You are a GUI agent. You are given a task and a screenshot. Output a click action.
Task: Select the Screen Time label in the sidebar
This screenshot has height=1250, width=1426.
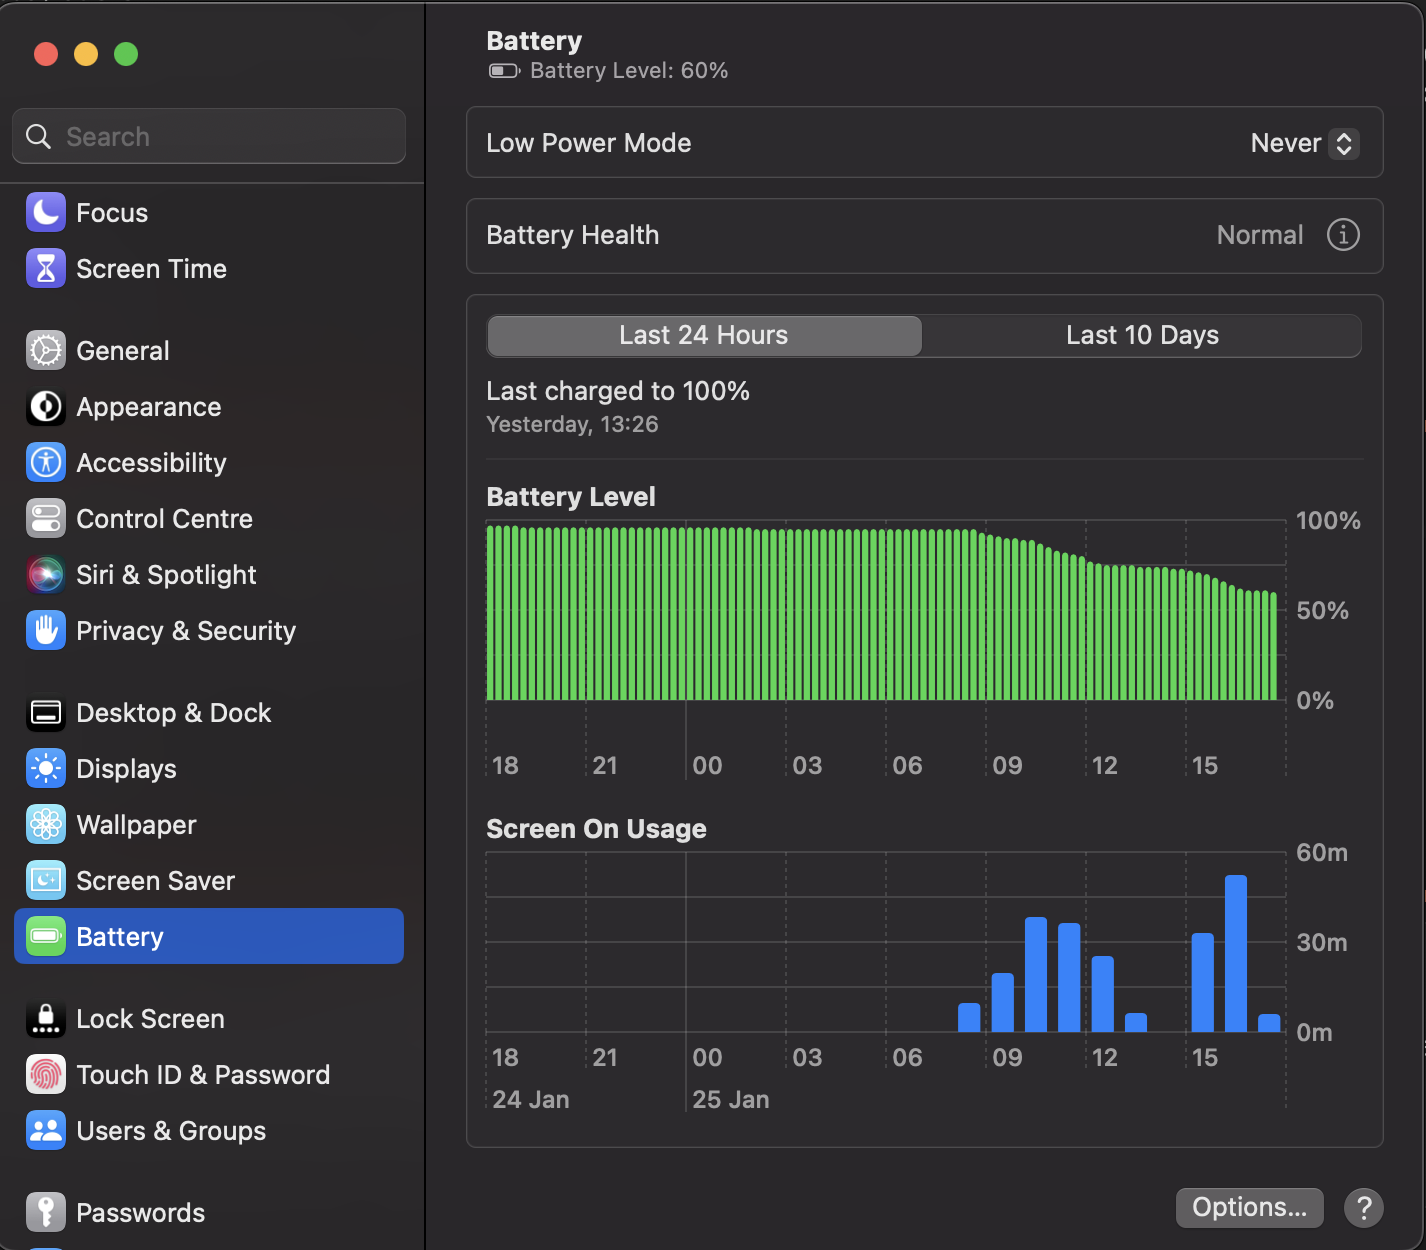[x=152, y=269]
